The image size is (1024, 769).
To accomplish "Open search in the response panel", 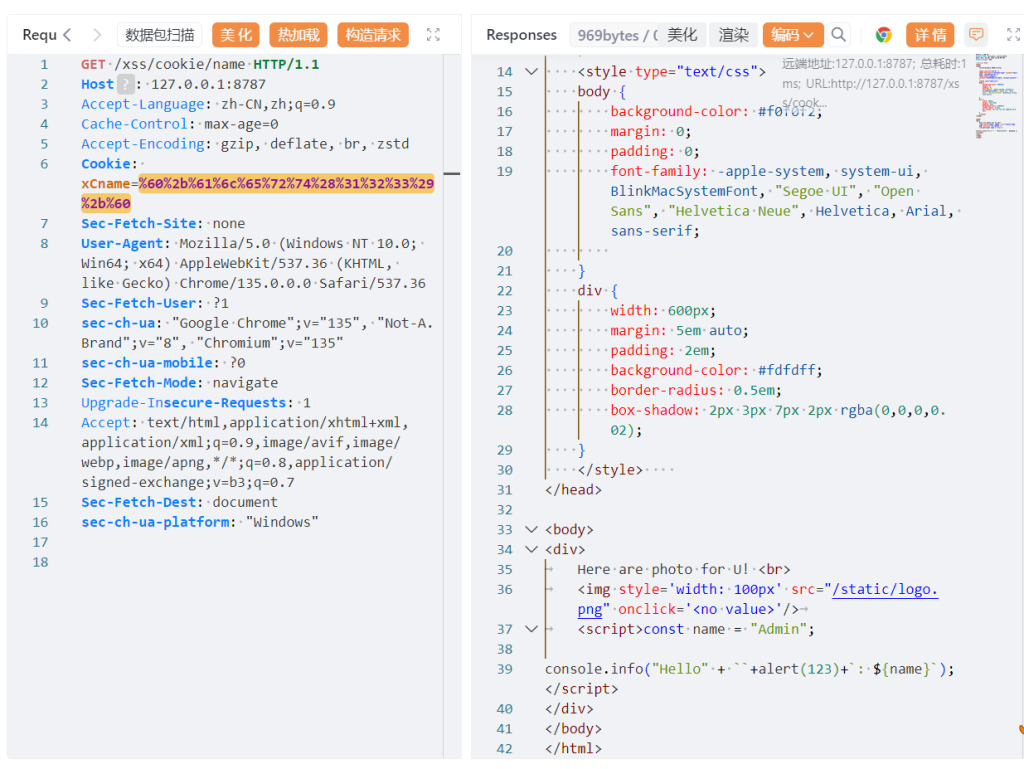I will 839,35.
